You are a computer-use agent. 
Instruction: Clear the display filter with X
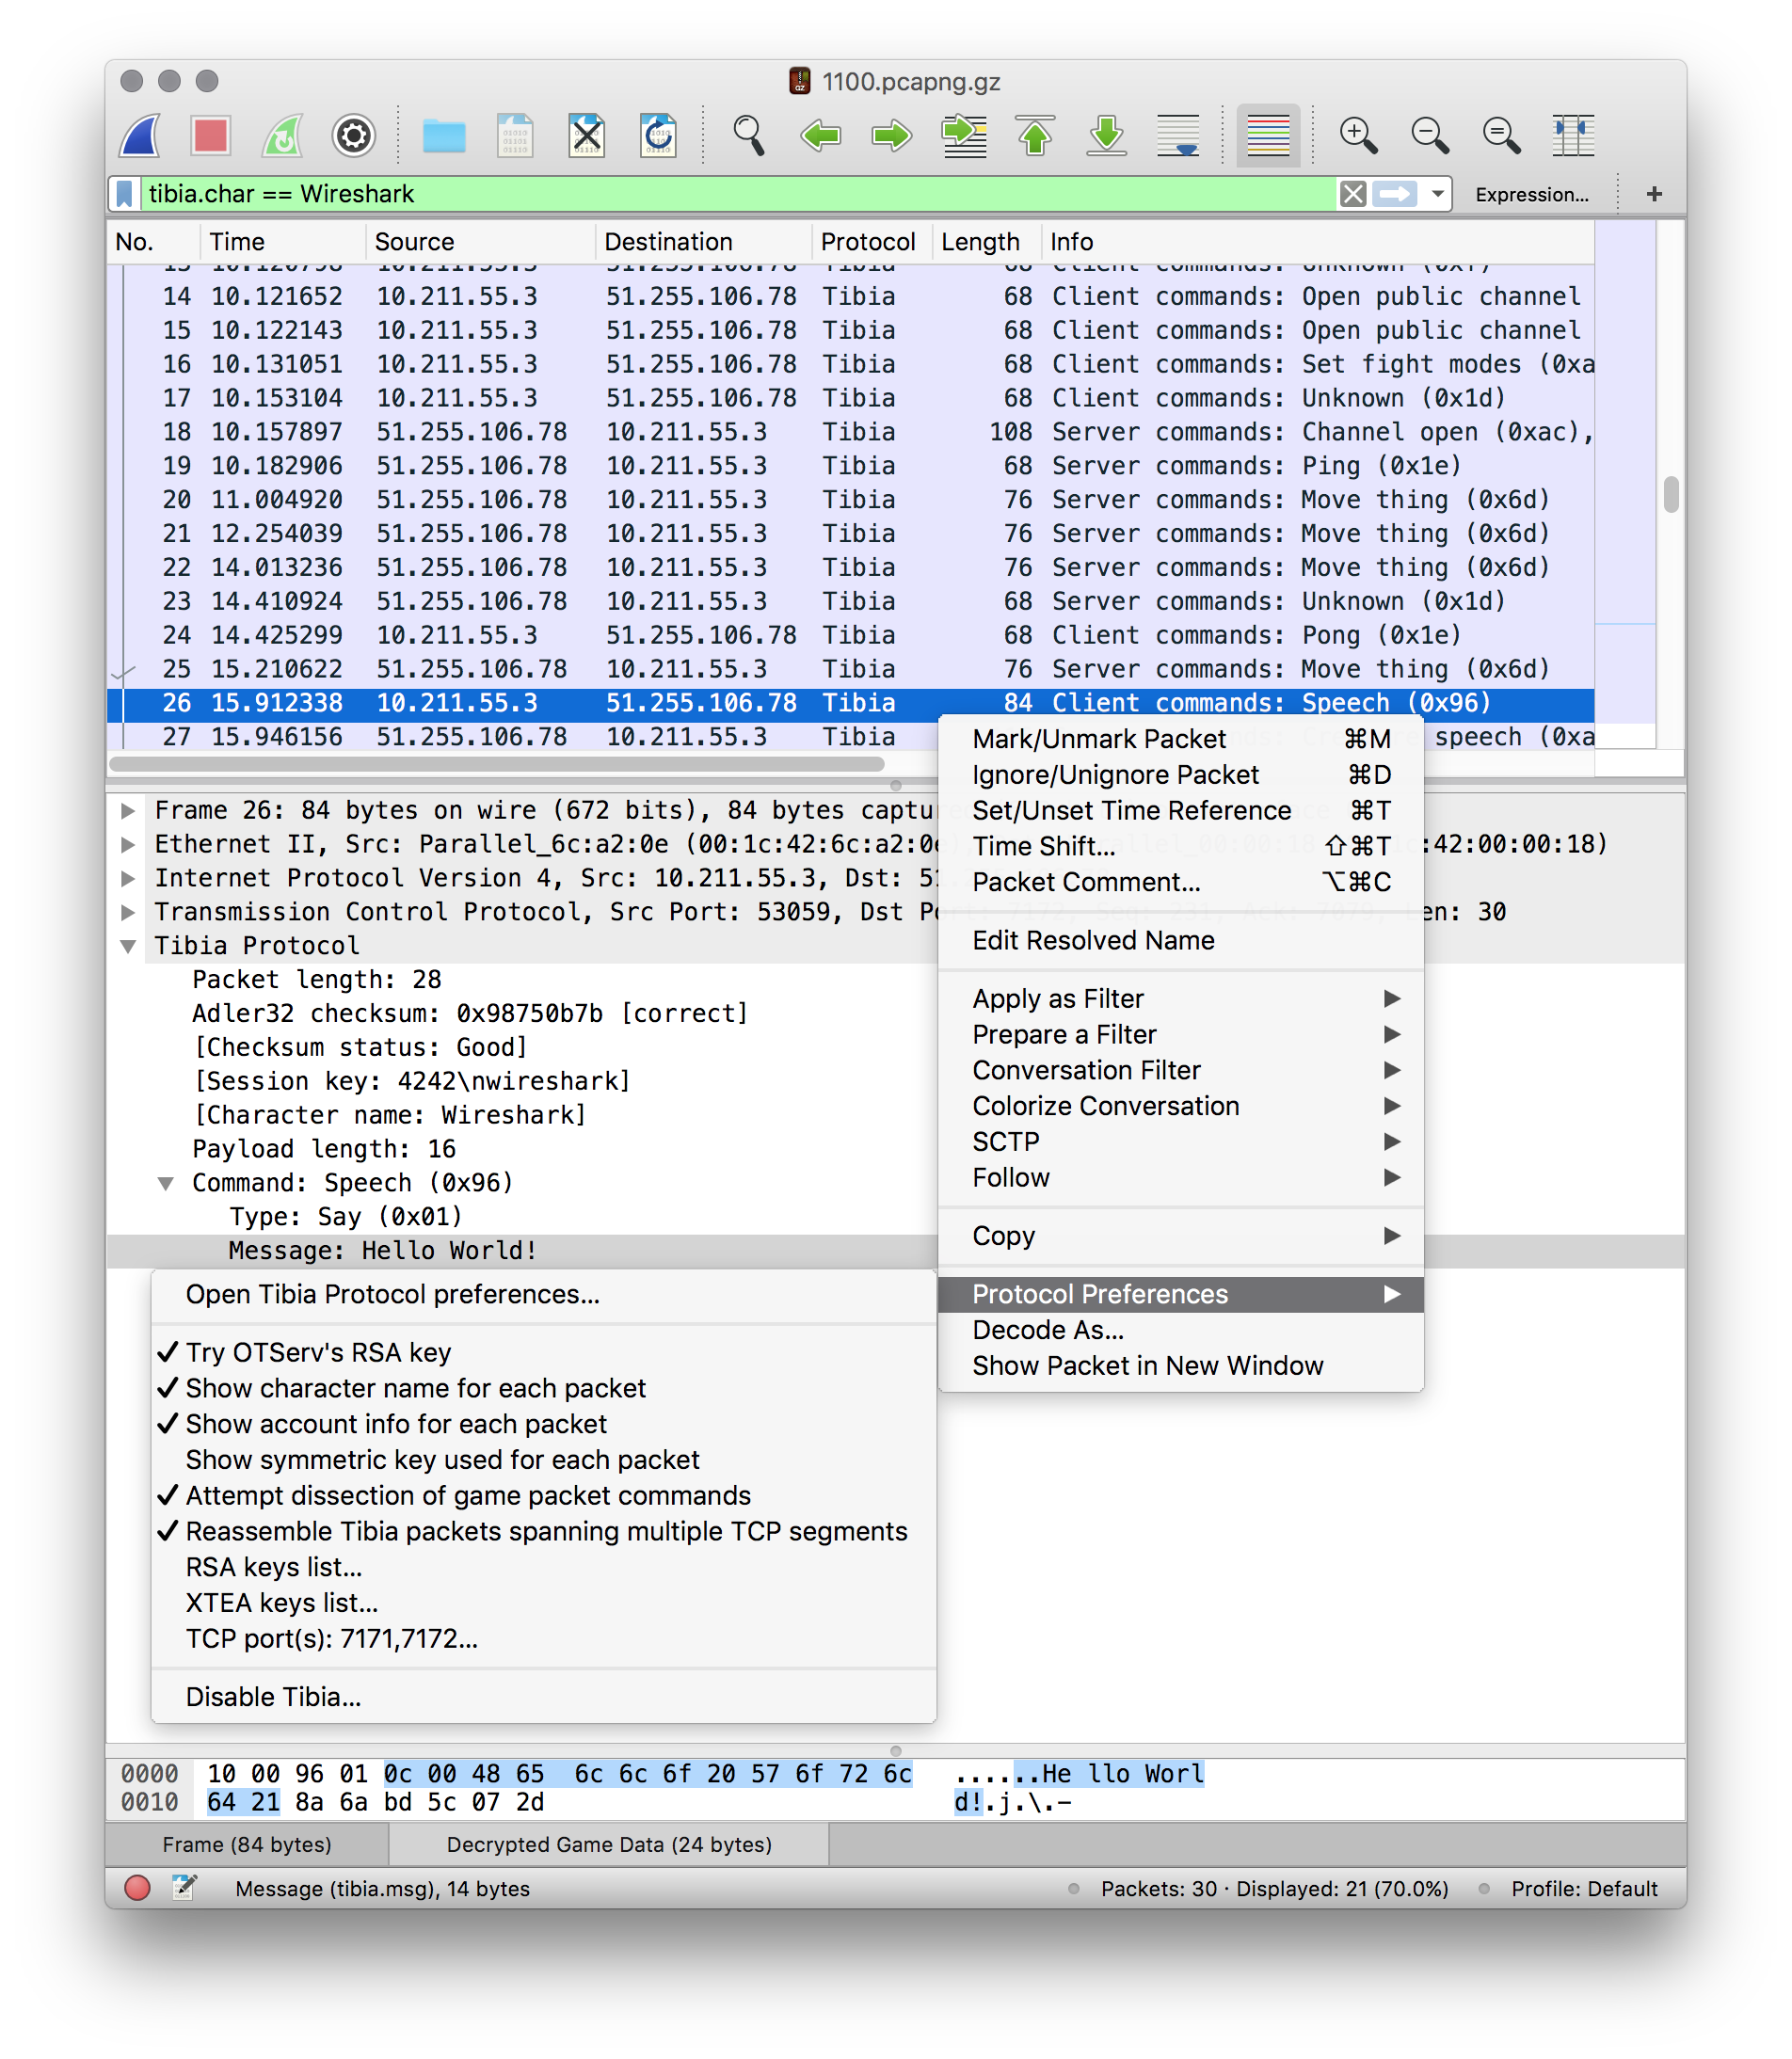[x=1352, y=194]
